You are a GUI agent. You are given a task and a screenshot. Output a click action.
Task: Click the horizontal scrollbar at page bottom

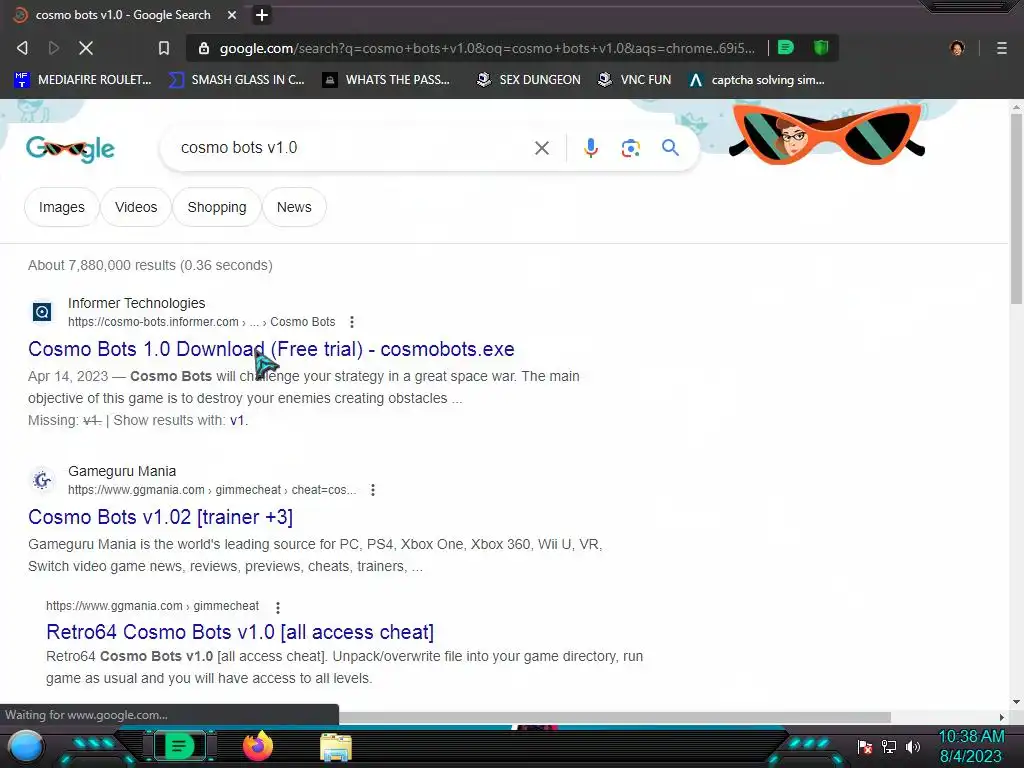tap(615, 717)
